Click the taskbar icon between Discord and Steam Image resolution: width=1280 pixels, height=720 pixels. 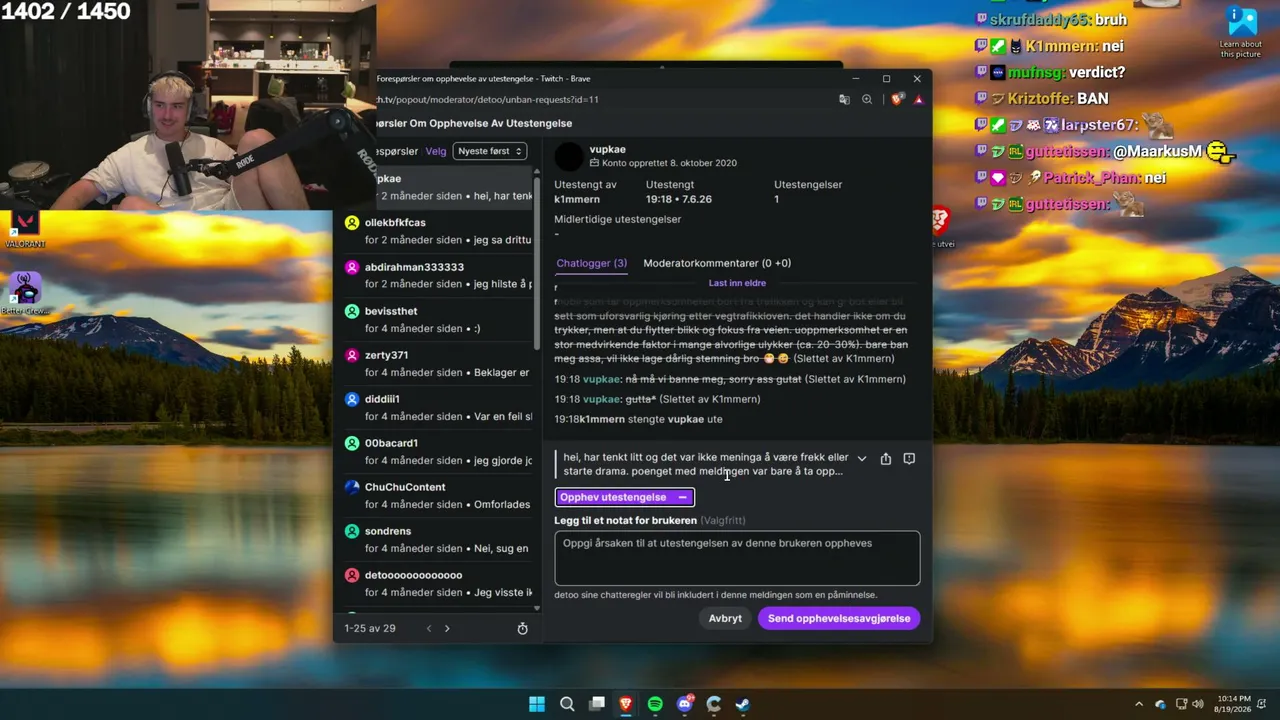(714, 704)
